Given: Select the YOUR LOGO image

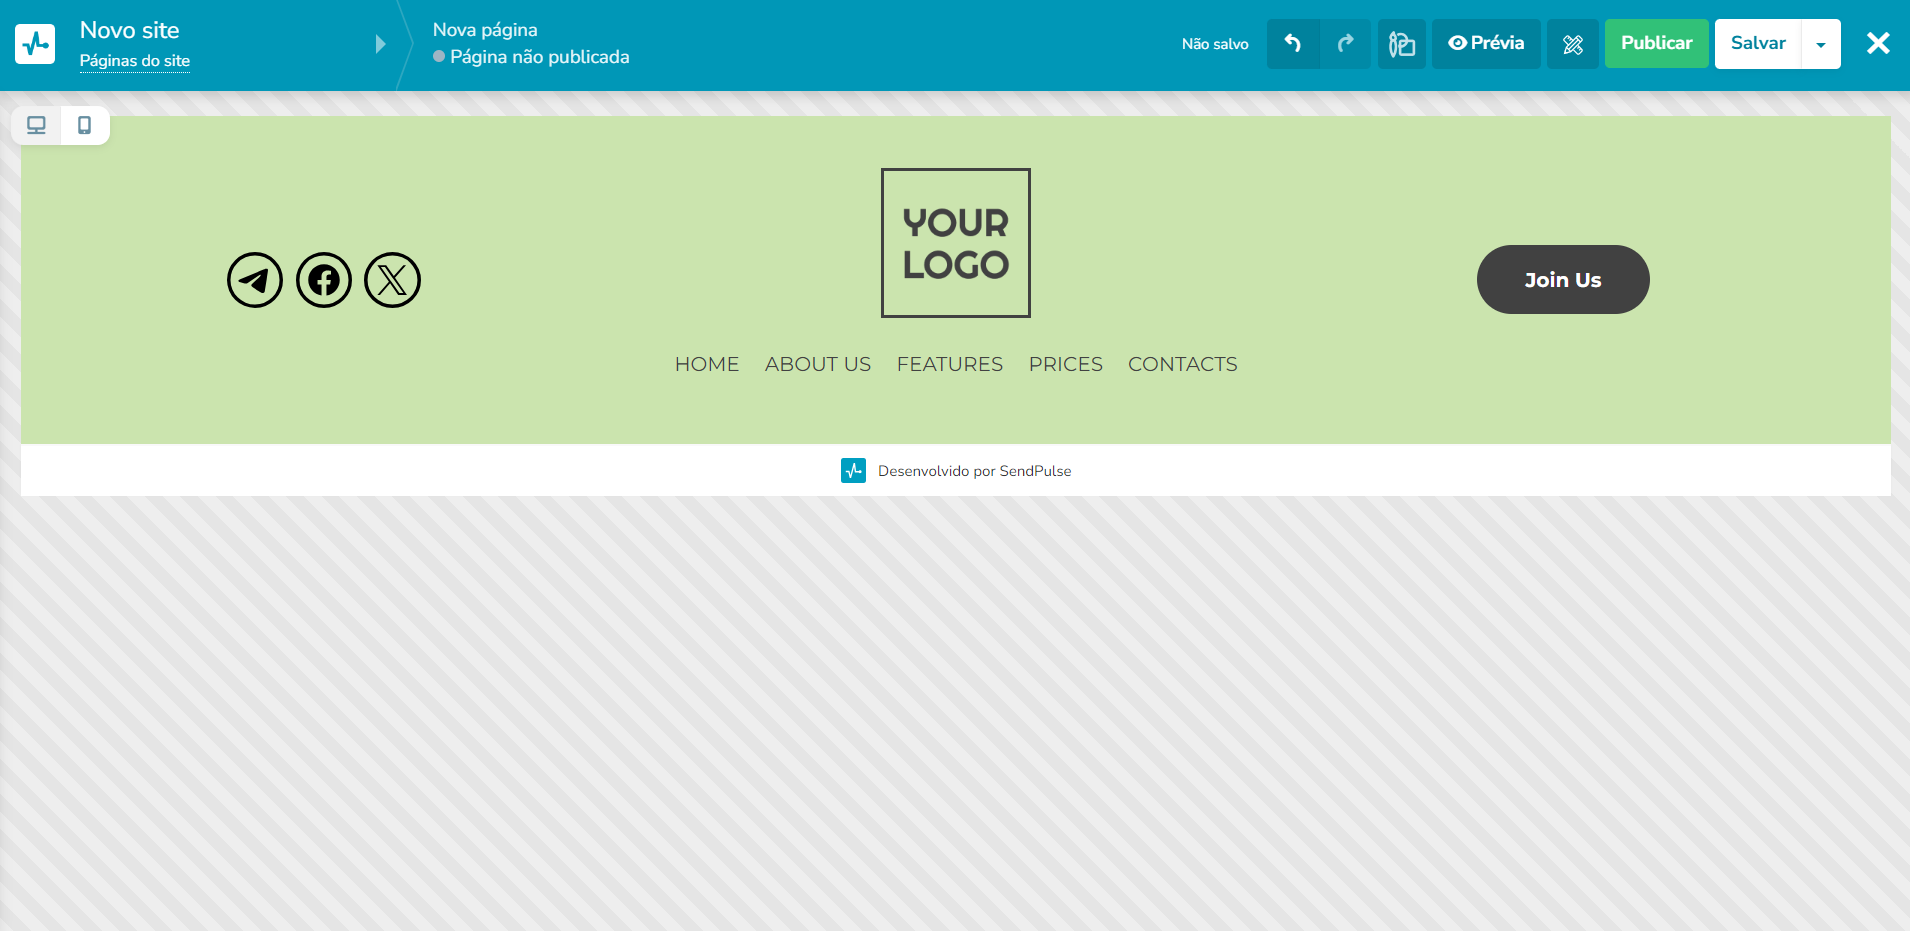Looking at the screenshot, I should (x=956, y=243).
